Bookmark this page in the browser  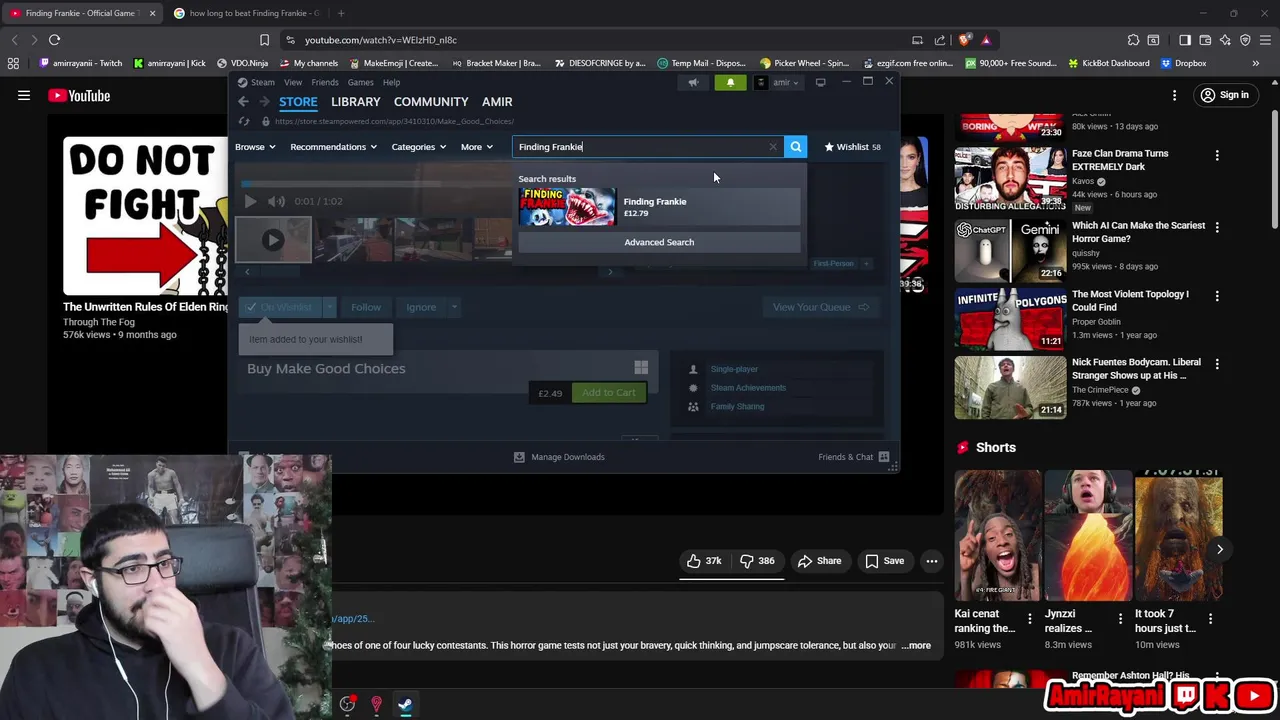click(264, 40)
